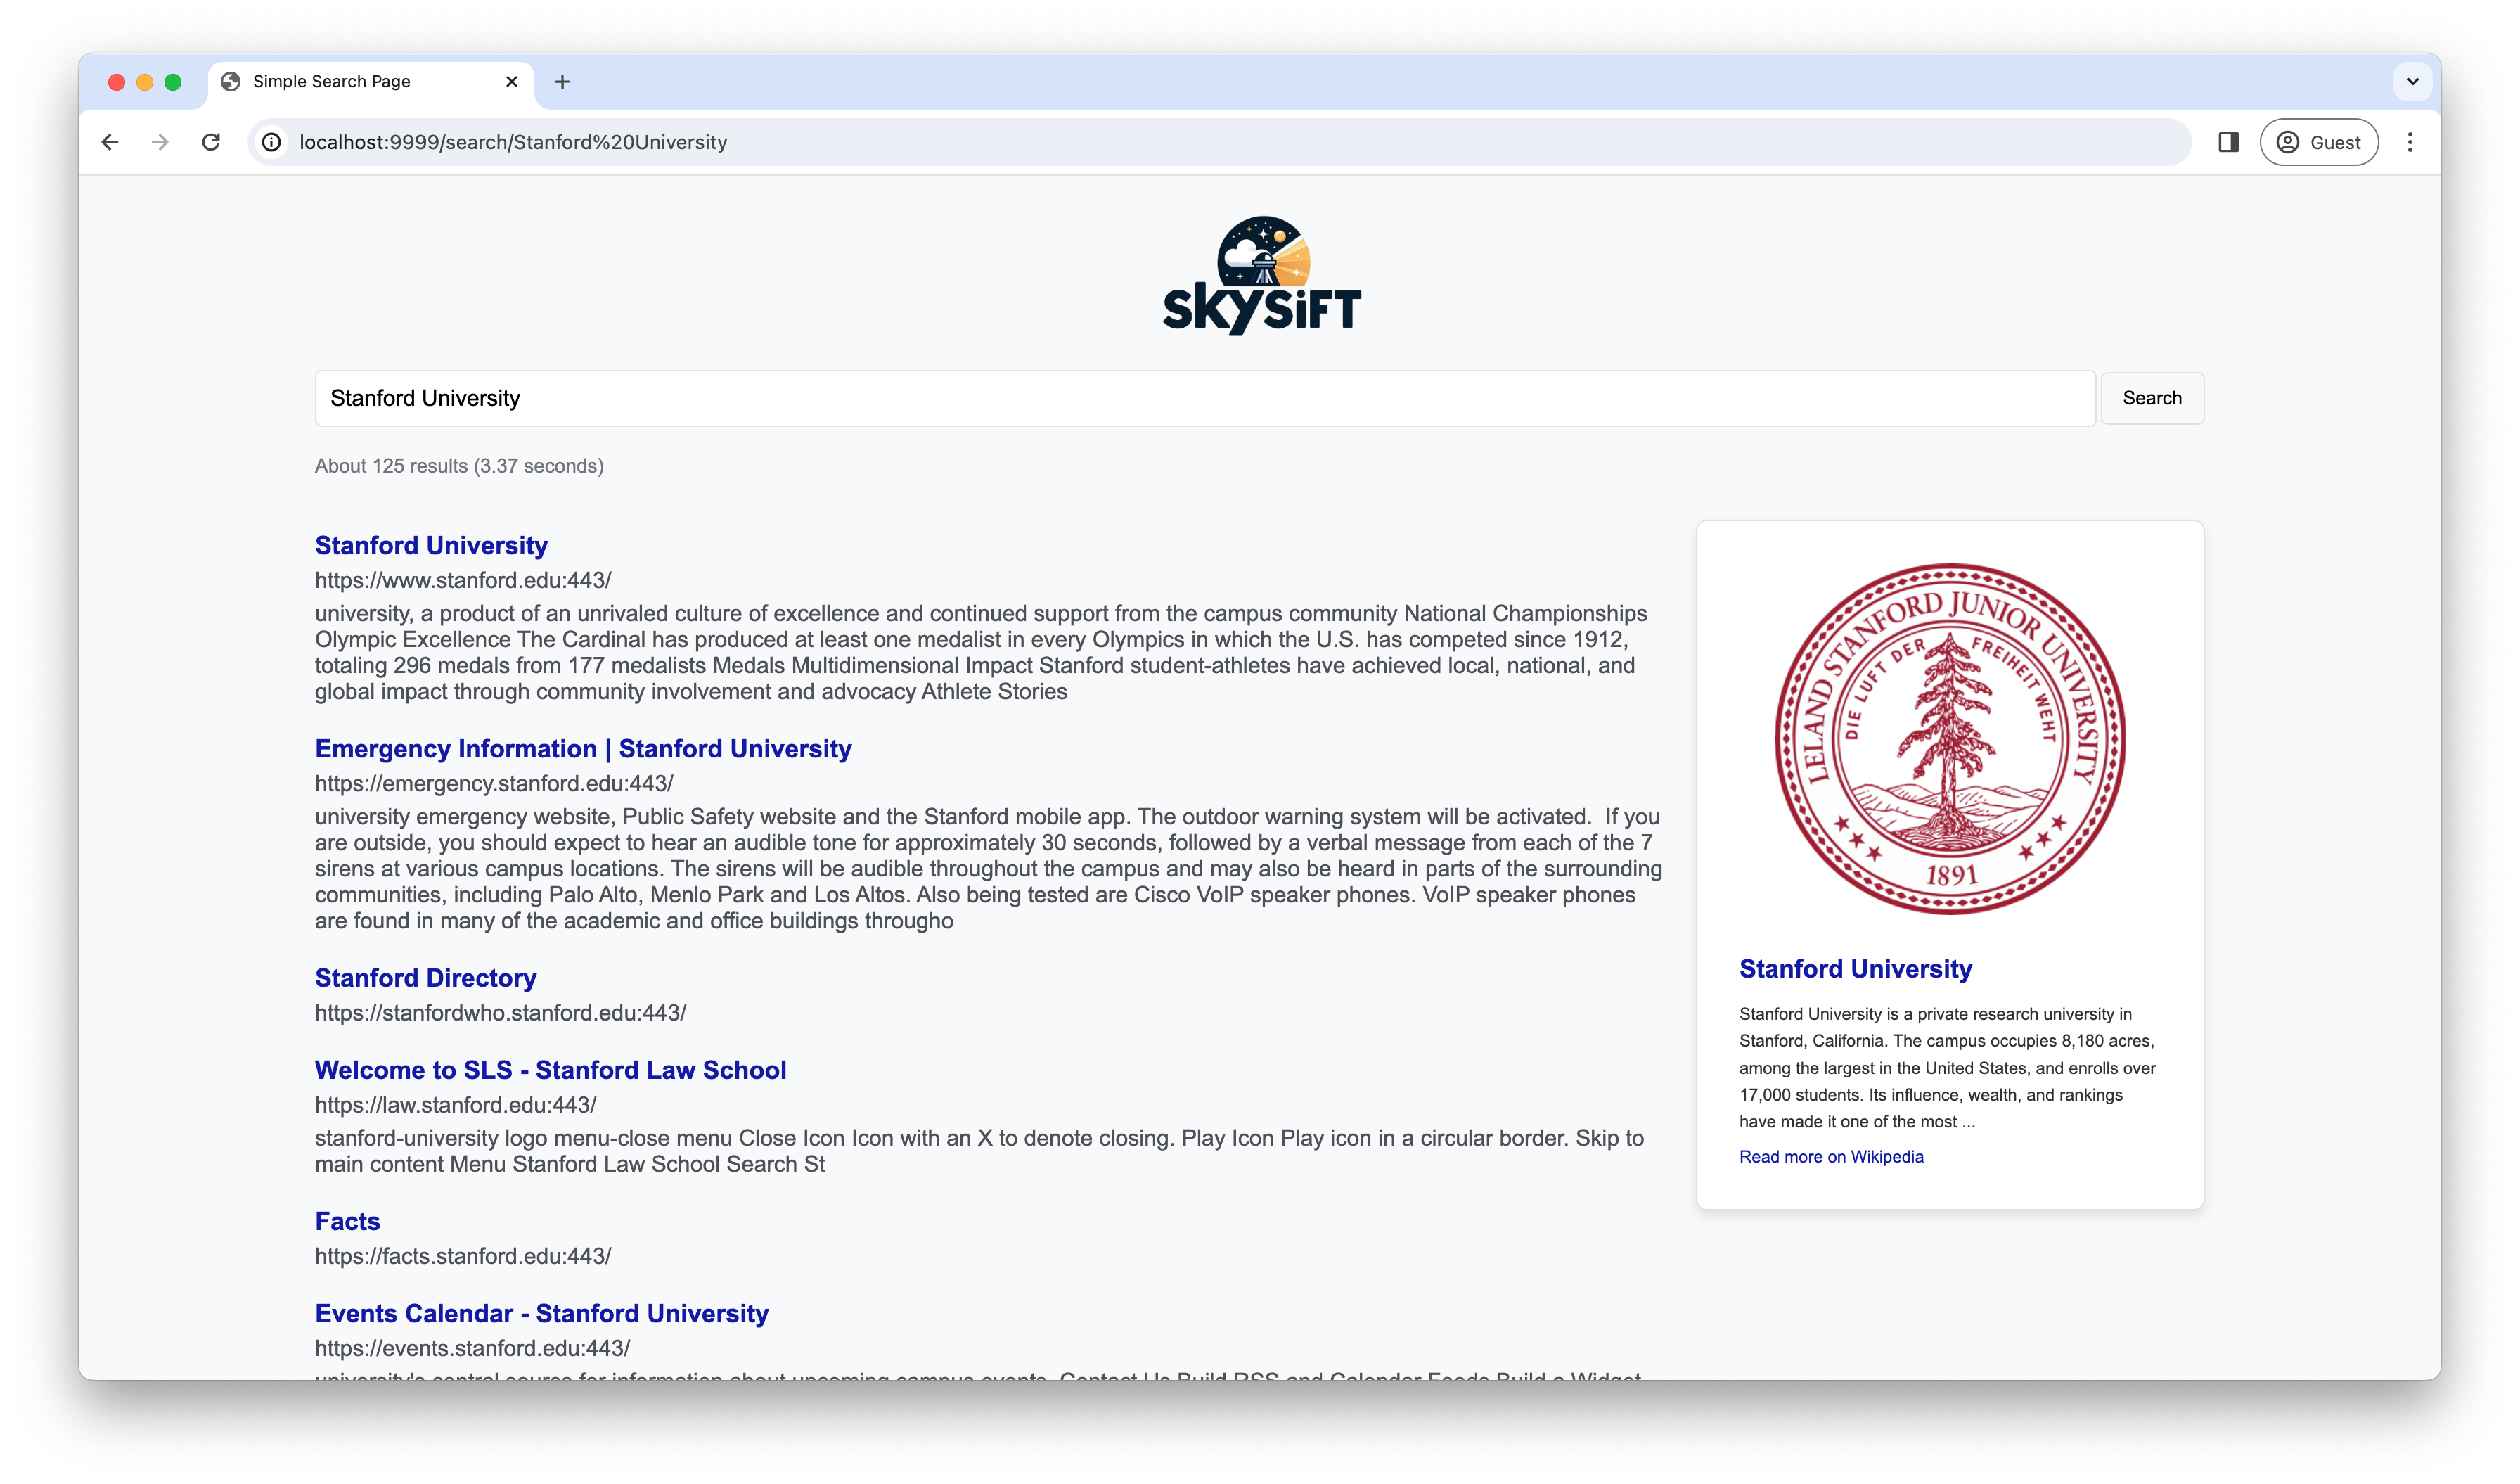Select the Simple Search Page tab
The image size is (2520, 1484).
point(370,82)
